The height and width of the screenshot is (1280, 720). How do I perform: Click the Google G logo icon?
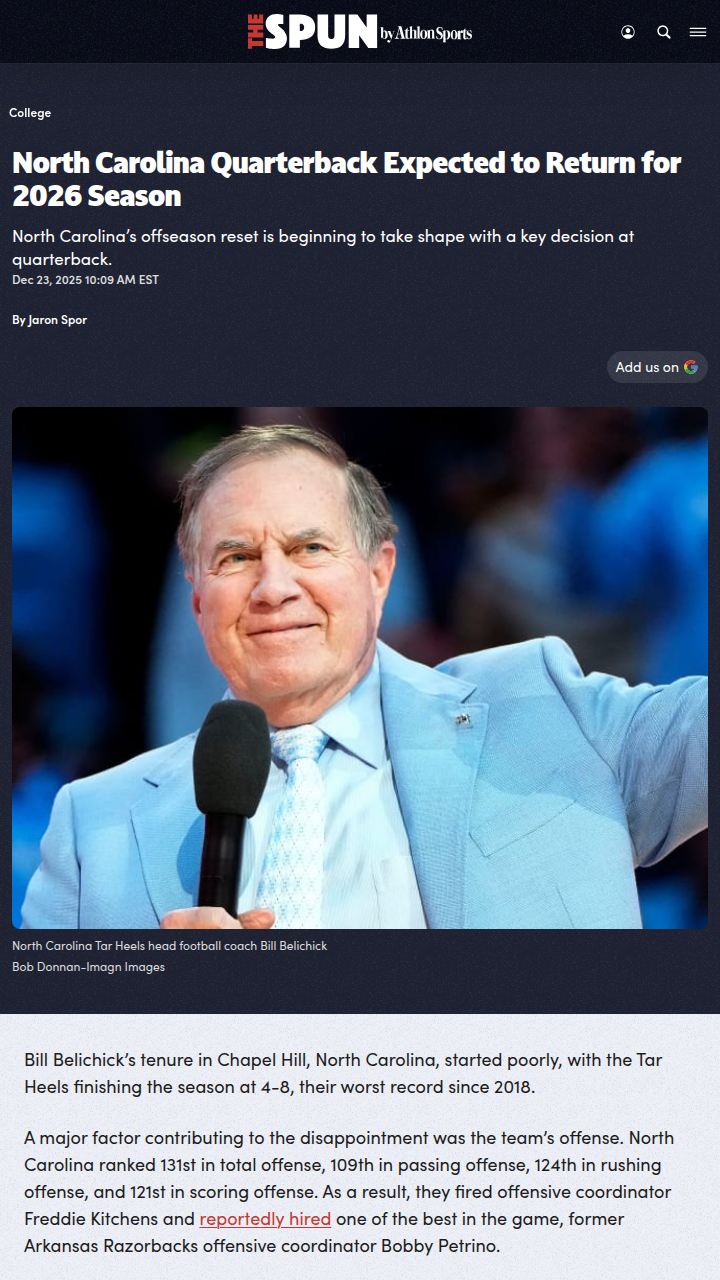691,367
